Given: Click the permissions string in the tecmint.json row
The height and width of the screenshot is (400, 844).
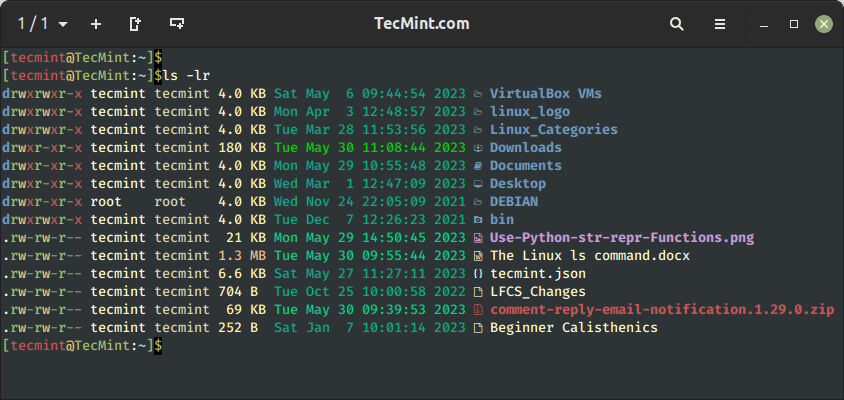Looking at the screenshot, I should click(43, 273).
